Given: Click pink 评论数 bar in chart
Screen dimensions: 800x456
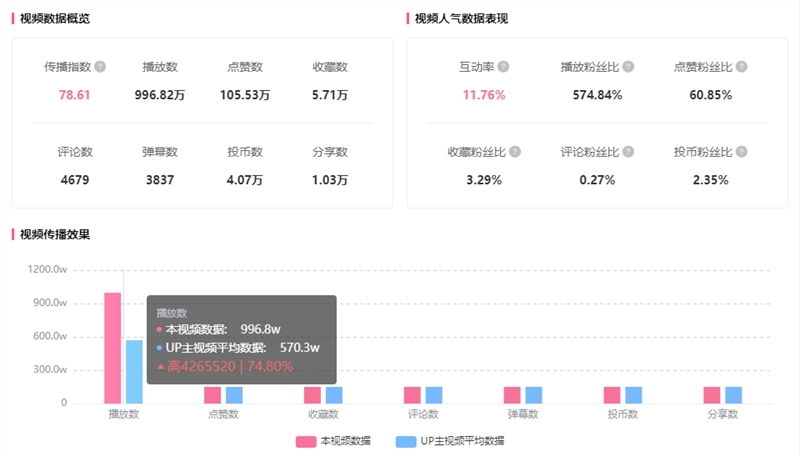Looking at the screenshot, I should point(412,395).
